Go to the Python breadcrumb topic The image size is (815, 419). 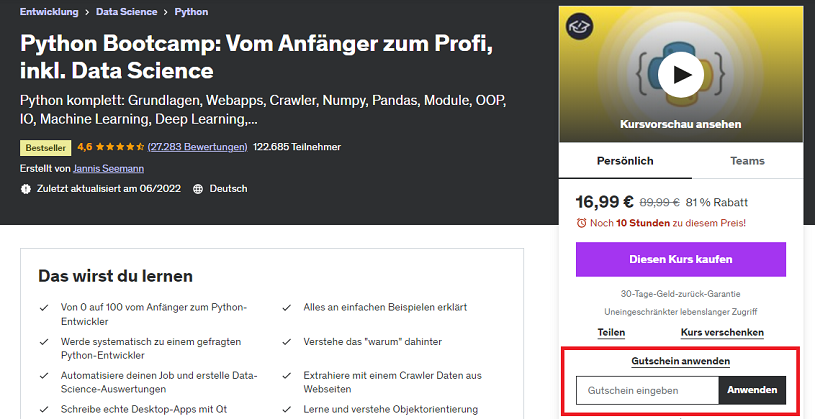click(191, 13)
